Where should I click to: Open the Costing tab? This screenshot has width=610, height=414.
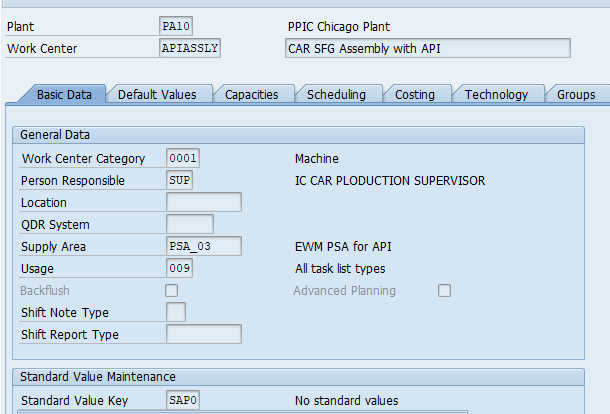point(414,94)
